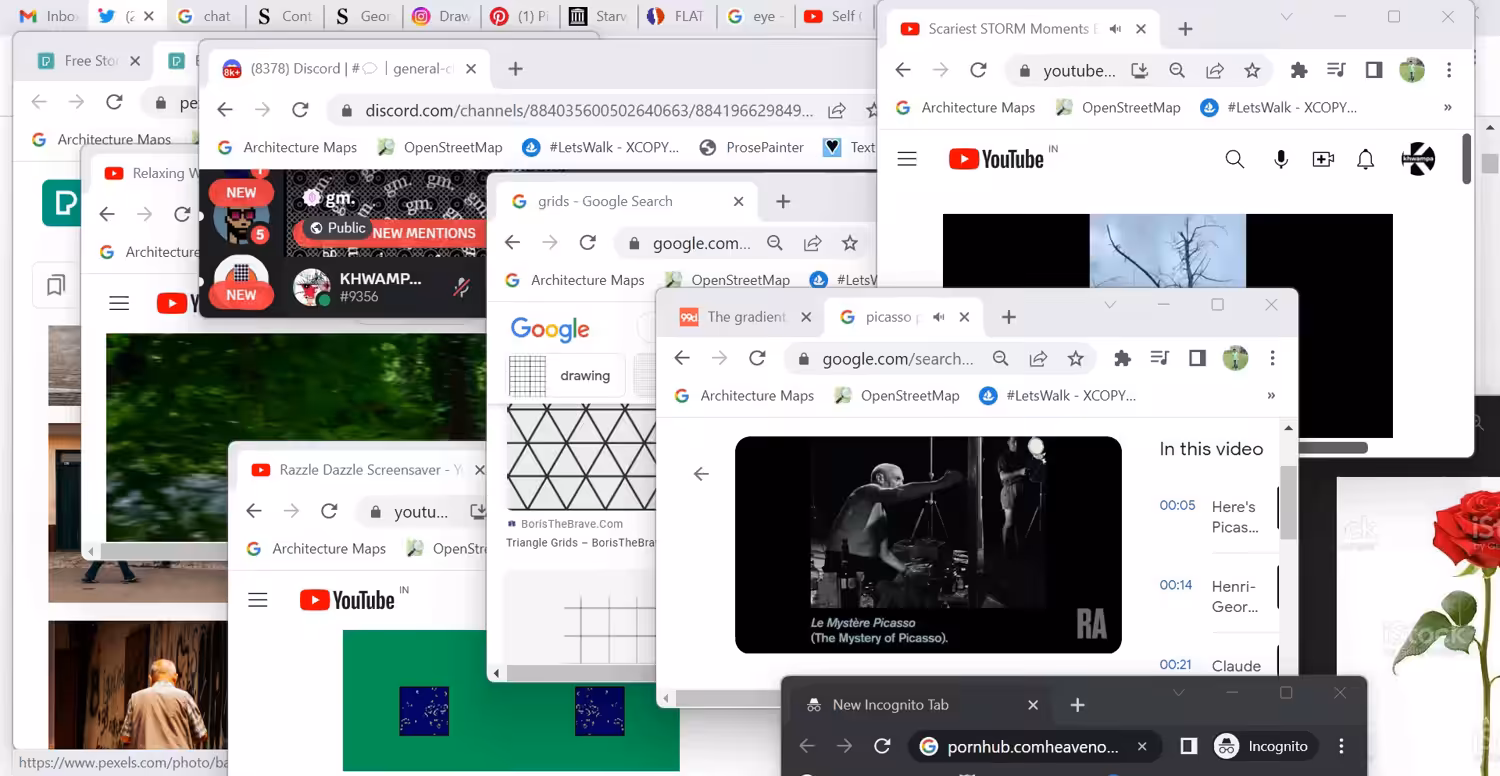Click the picasso window vertical scrollbar

click(1289, 505)
